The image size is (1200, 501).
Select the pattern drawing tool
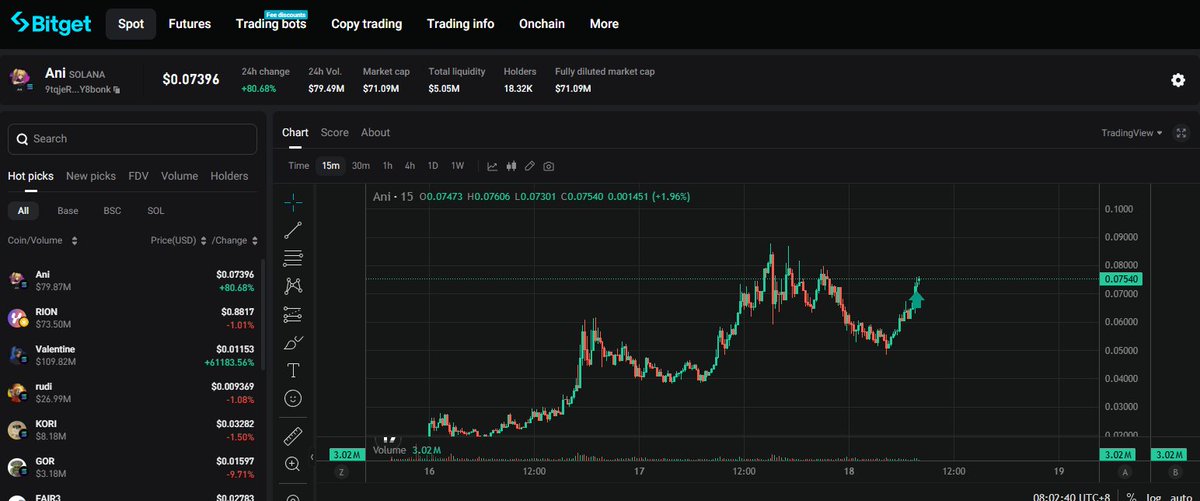click(x=293, y=287)
